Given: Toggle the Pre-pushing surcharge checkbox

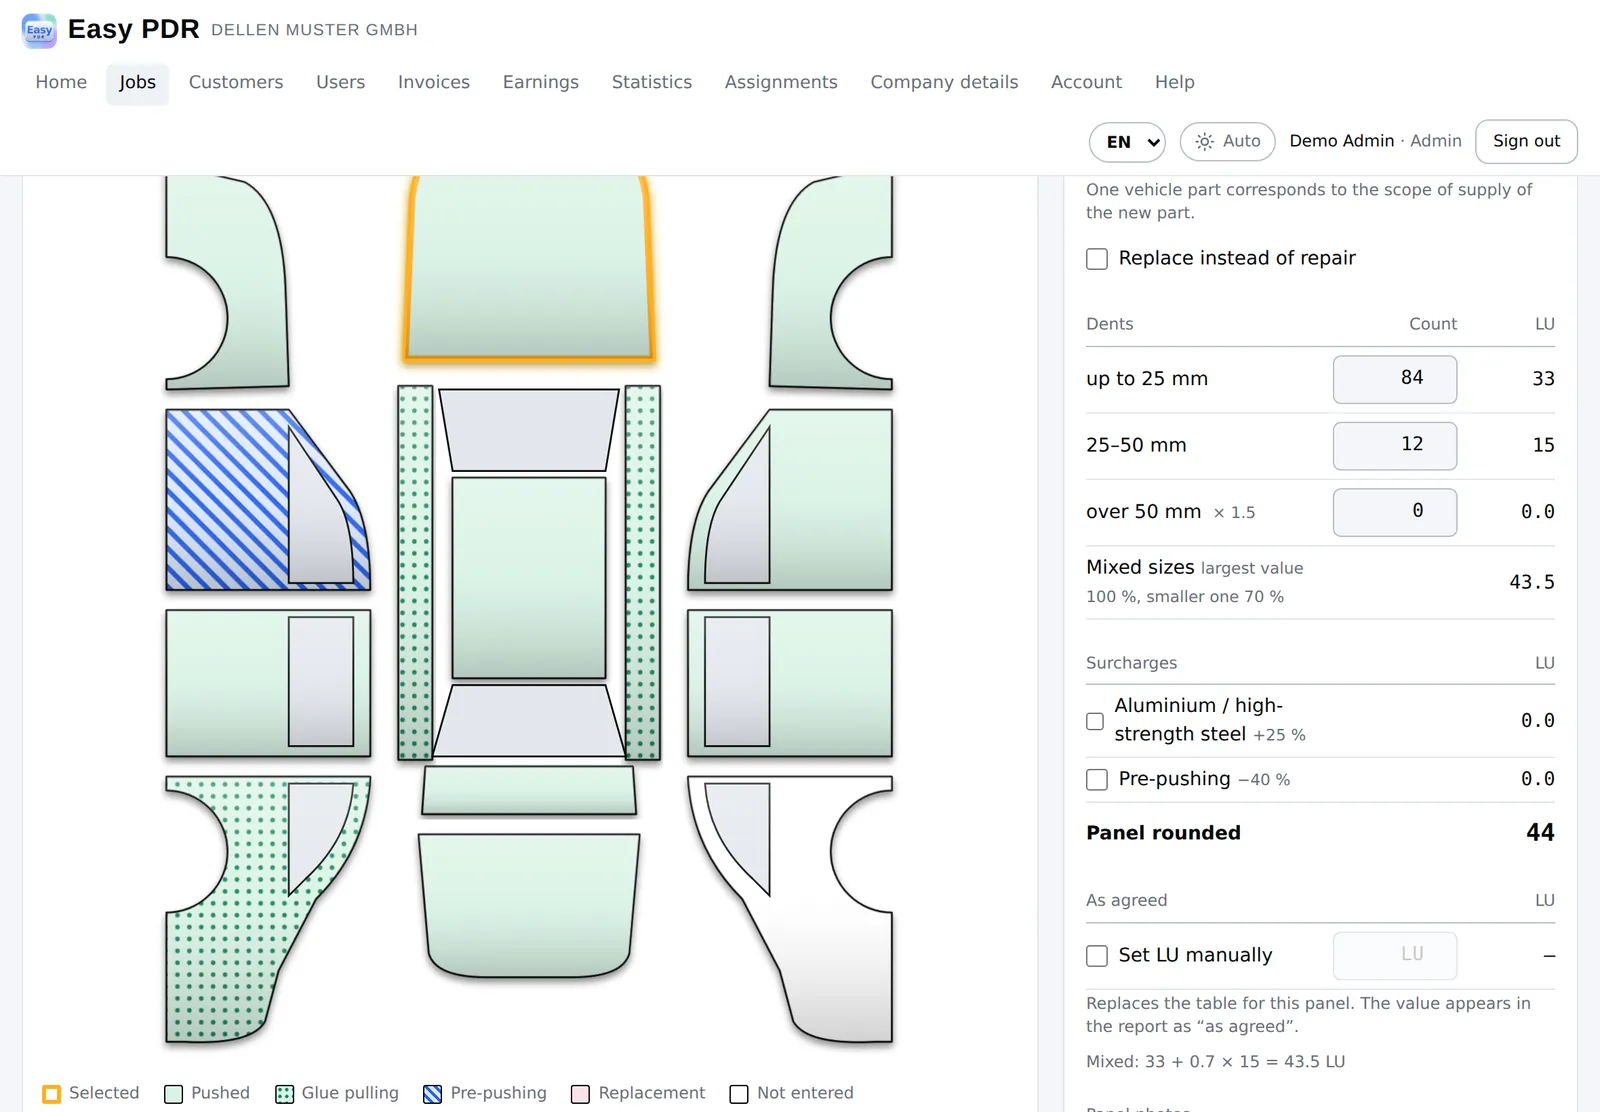Looking at the screenshot, I should click(x=1097, y=780).
